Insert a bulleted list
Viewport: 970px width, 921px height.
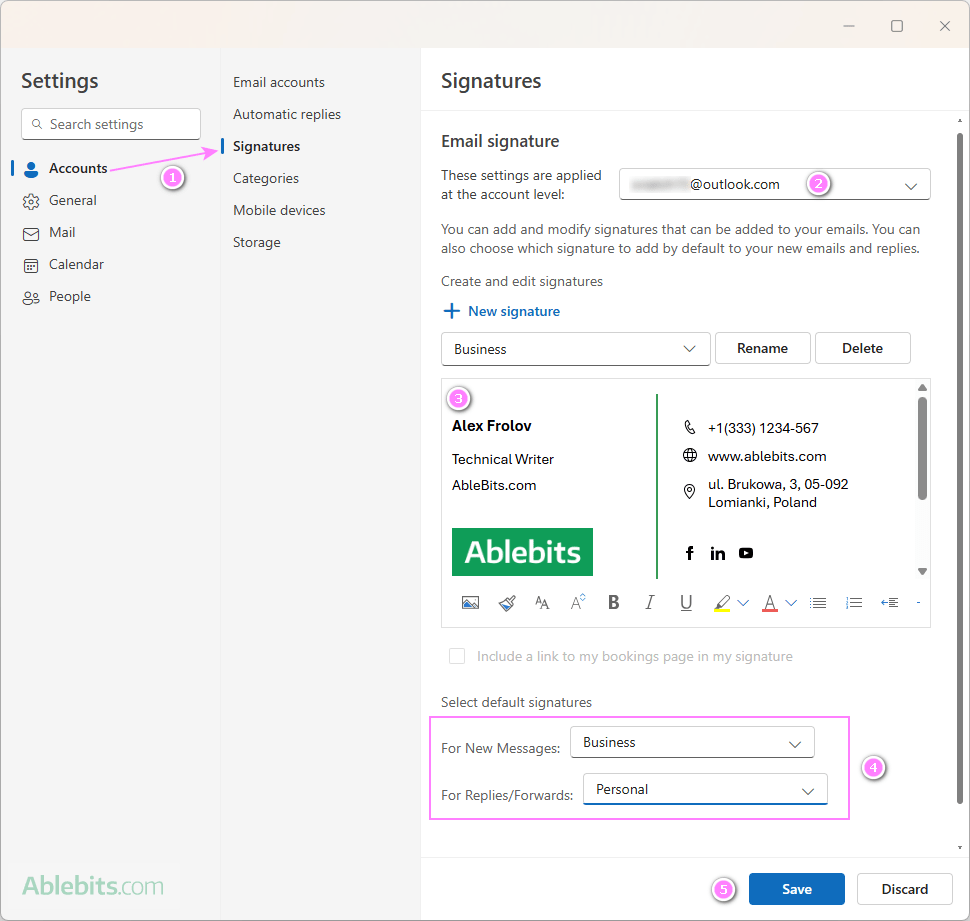point(818,602)
